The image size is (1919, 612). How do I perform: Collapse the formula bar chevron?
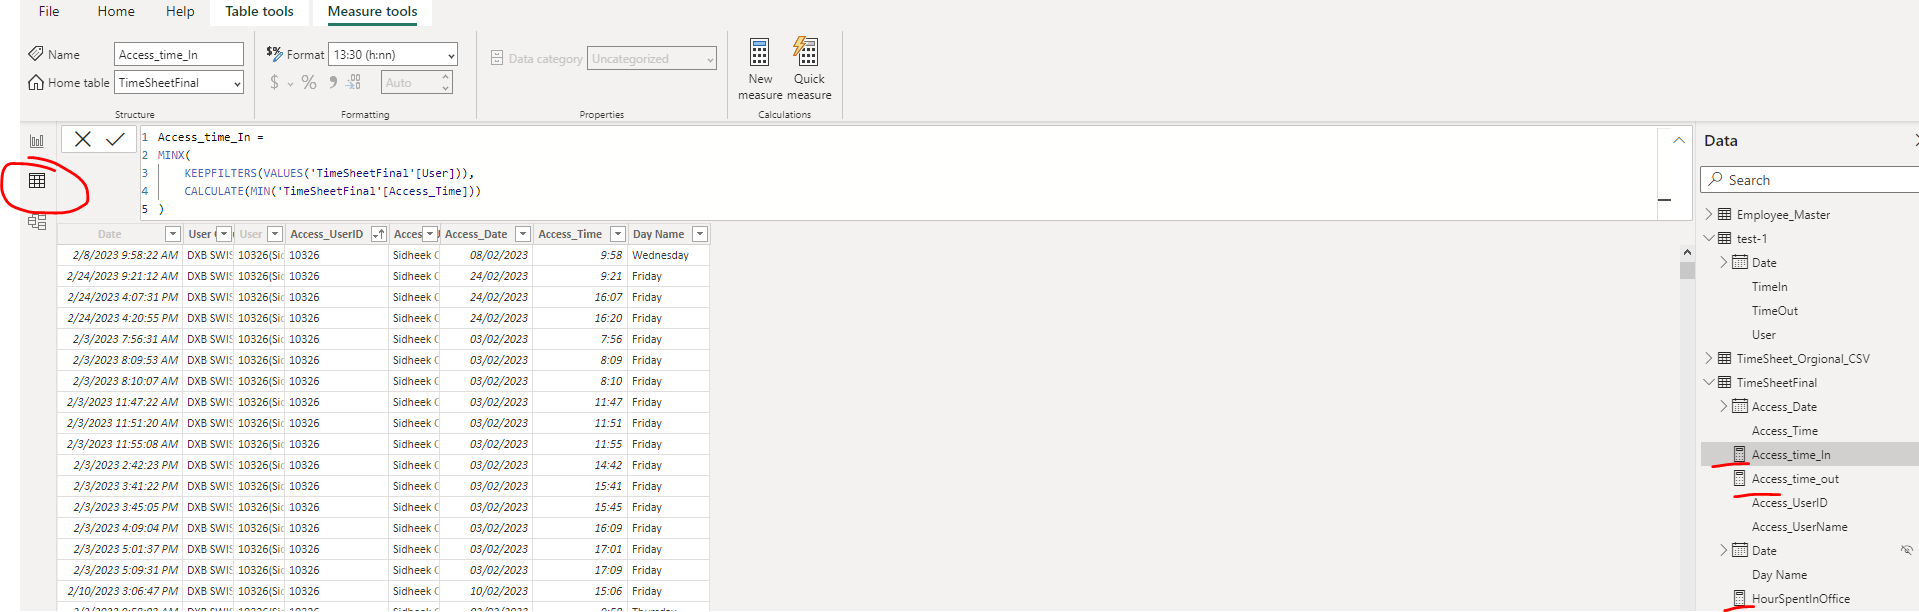point(1679,140)
